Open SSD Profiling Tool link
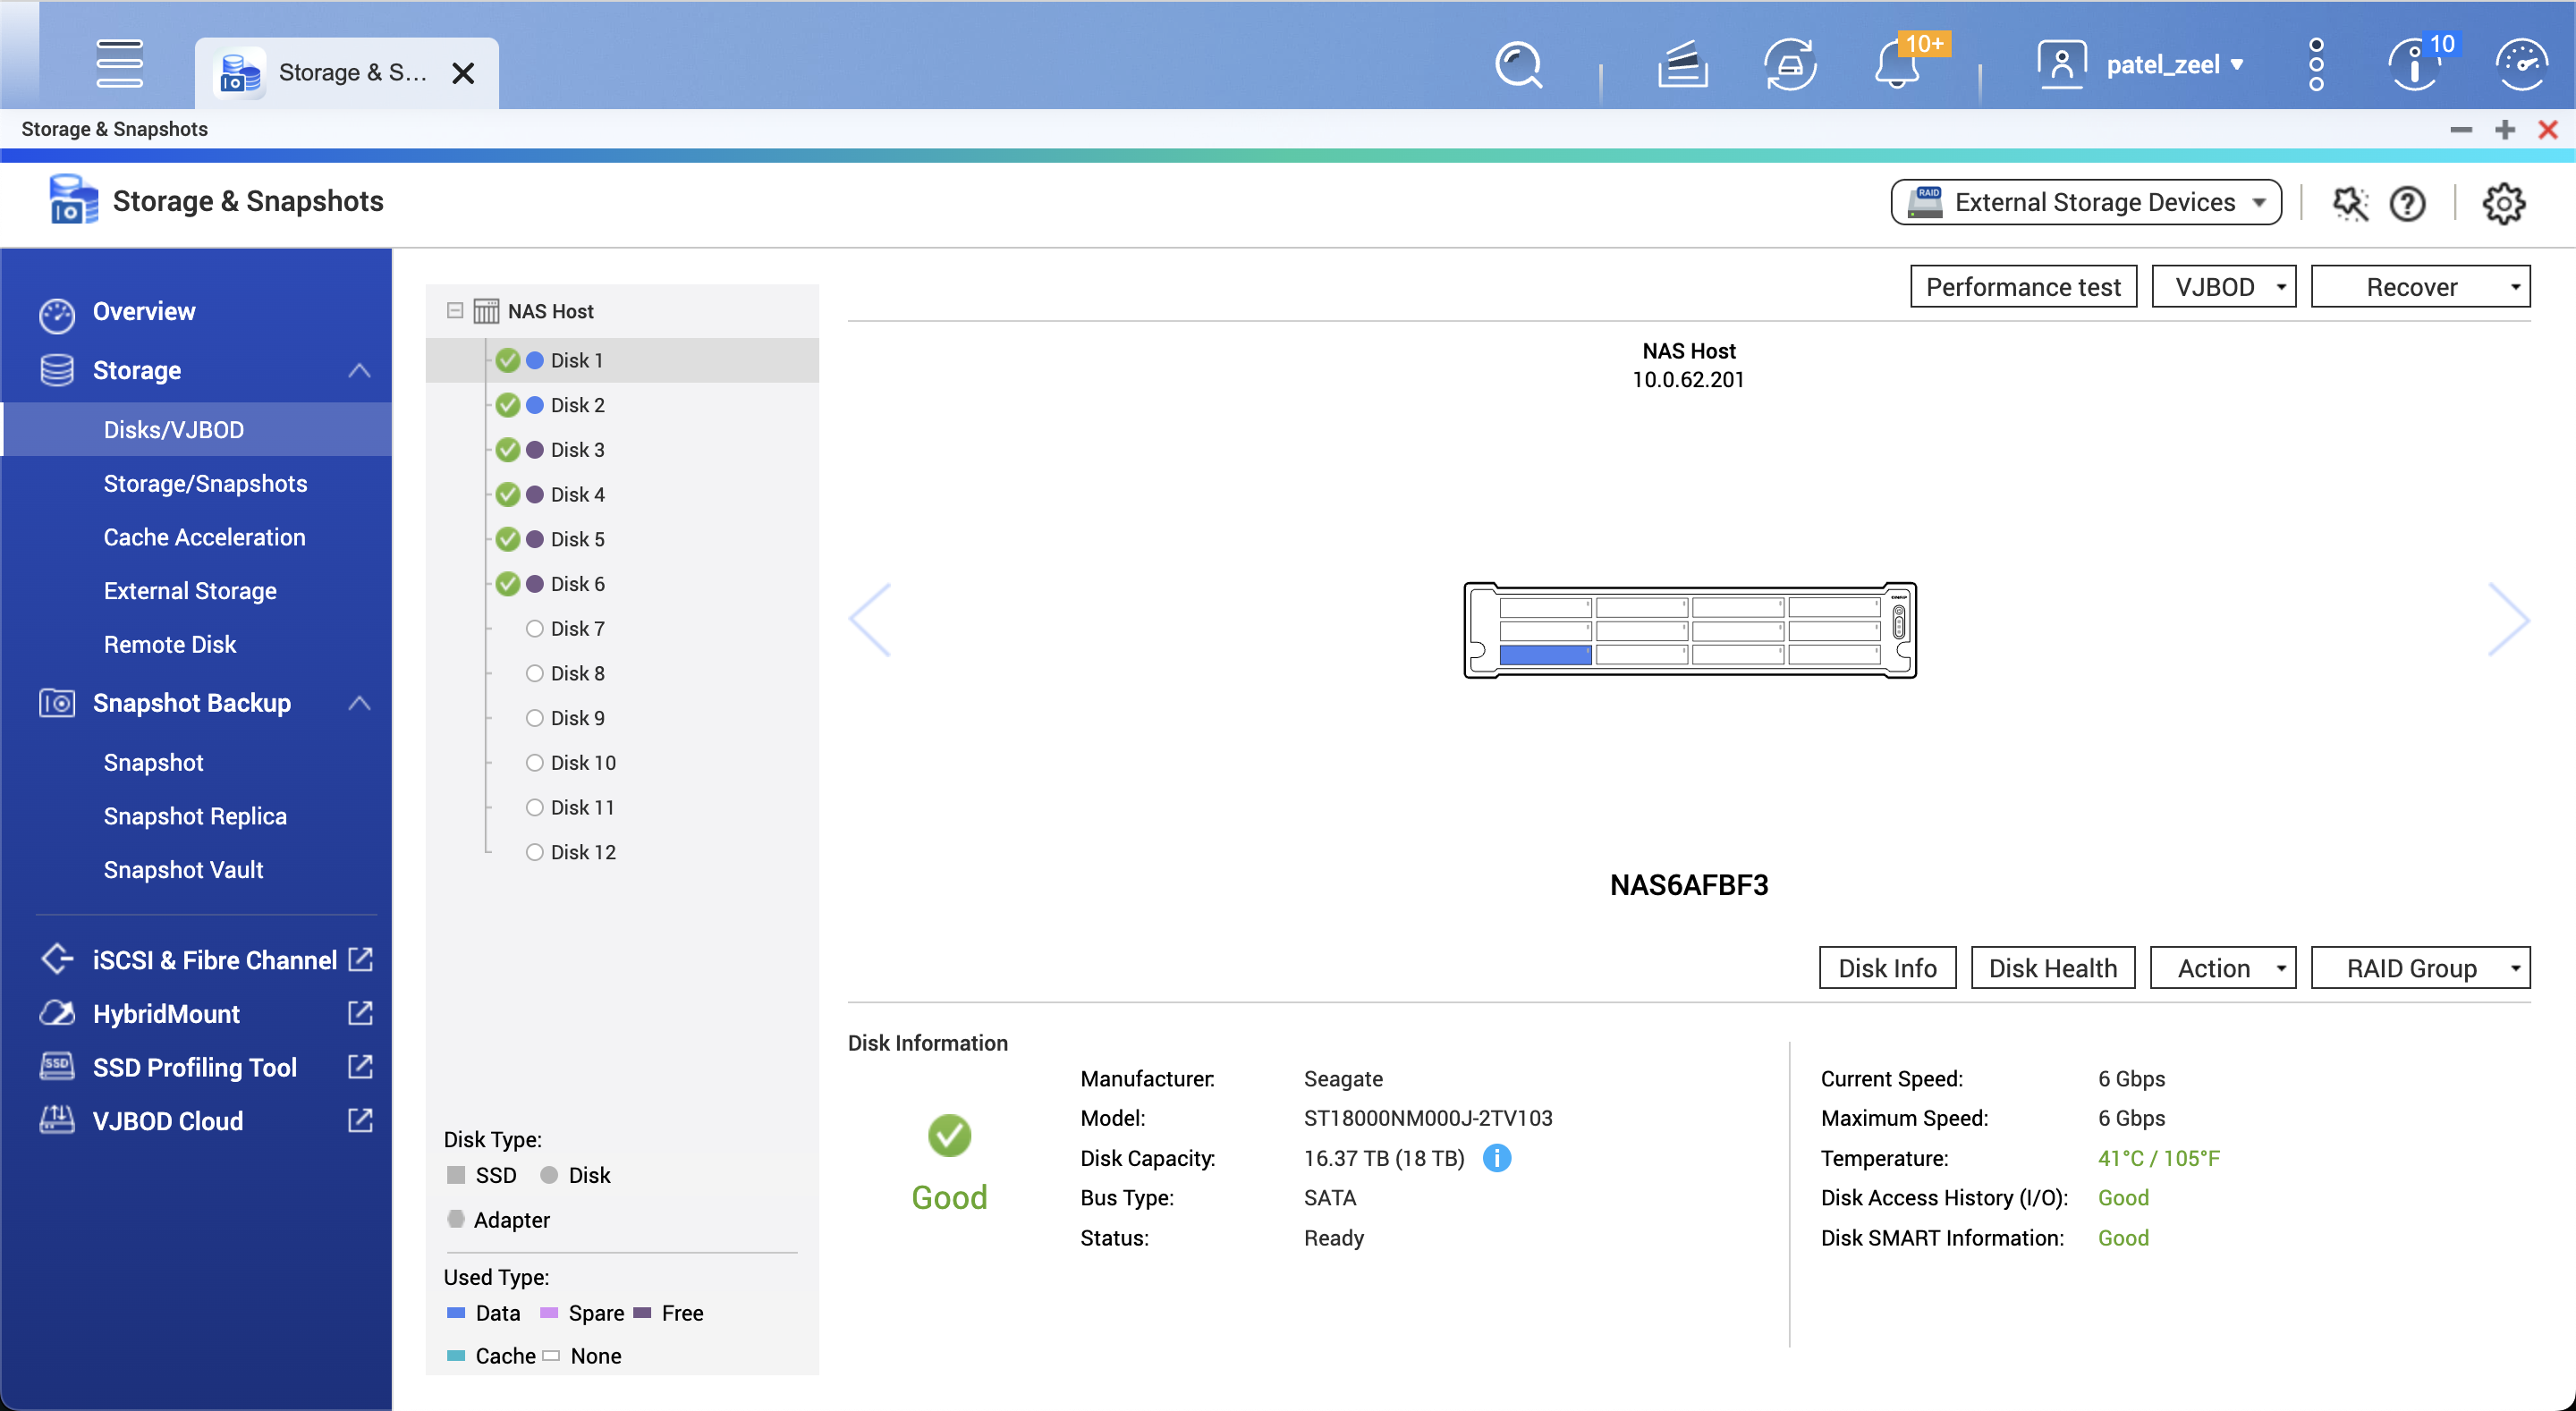 pyautogui.click(x=195, y=1067)
